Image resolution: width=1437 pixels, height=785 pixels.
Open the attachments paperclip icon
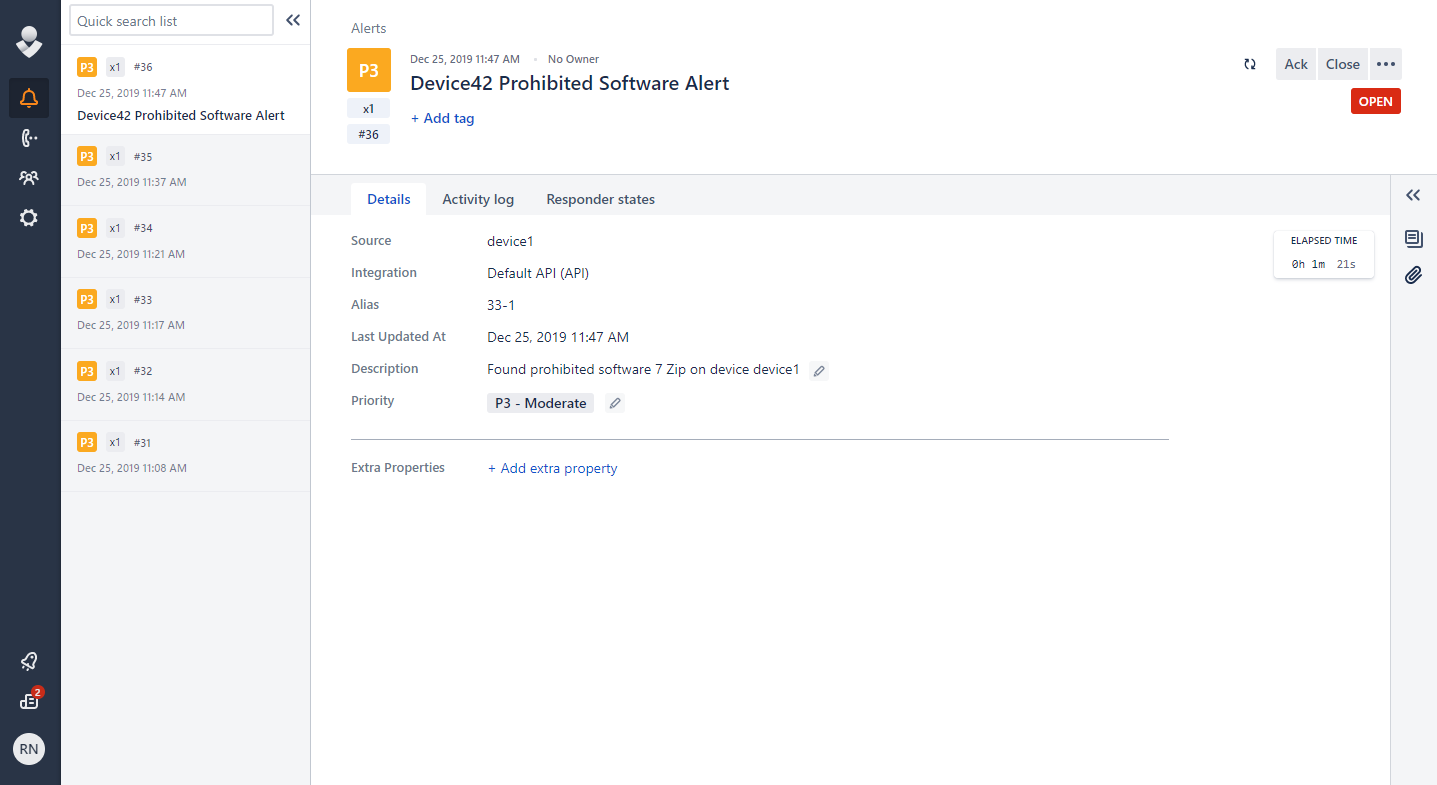coord(1413,275)
